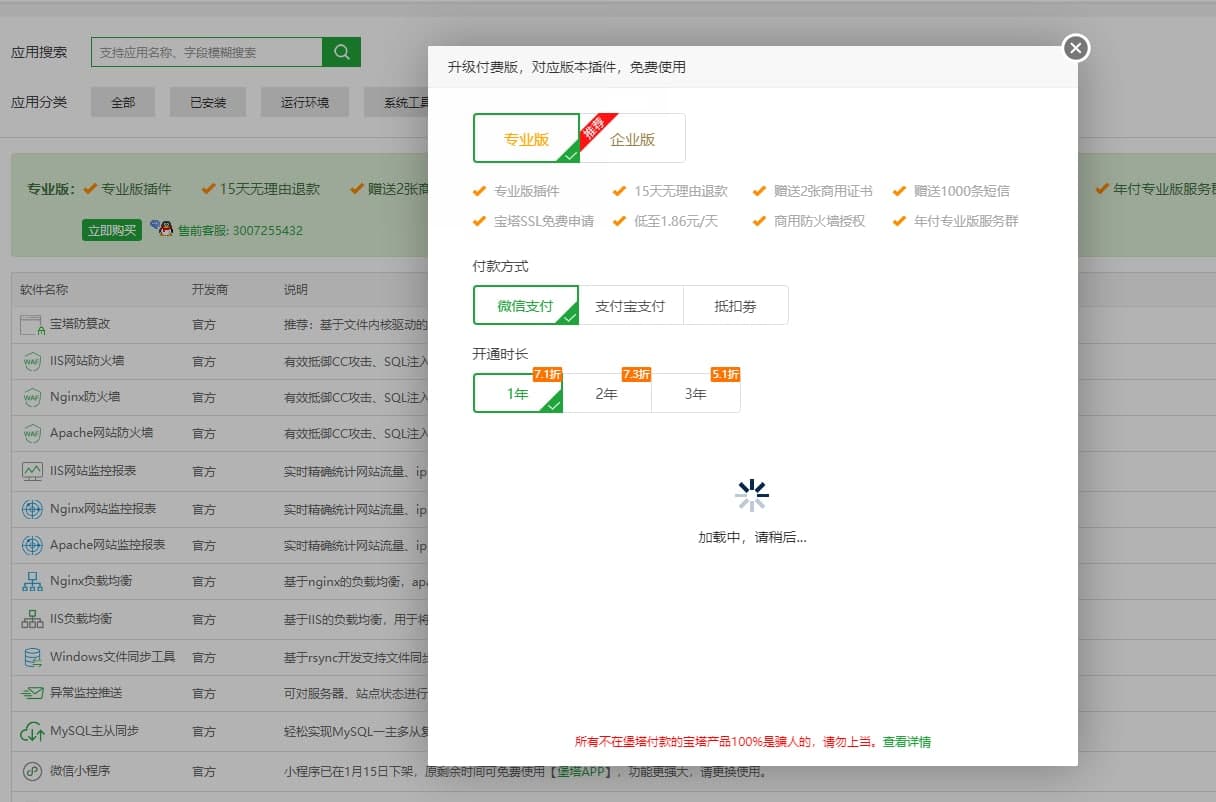Click the Nginx负载均衡 software name

(x=92, y=581)
